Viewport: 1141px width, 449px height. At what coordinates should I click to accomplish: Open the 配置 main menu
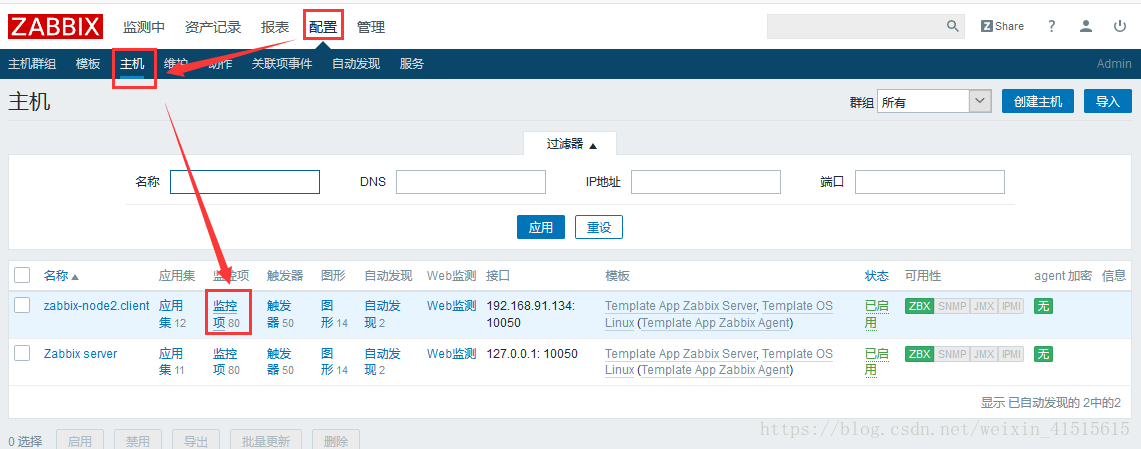point(323,28)
